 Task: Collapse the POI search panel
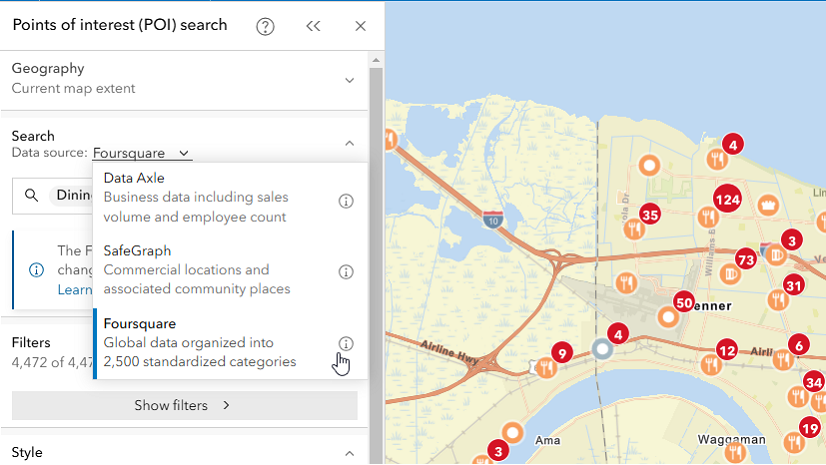point(313,26)
